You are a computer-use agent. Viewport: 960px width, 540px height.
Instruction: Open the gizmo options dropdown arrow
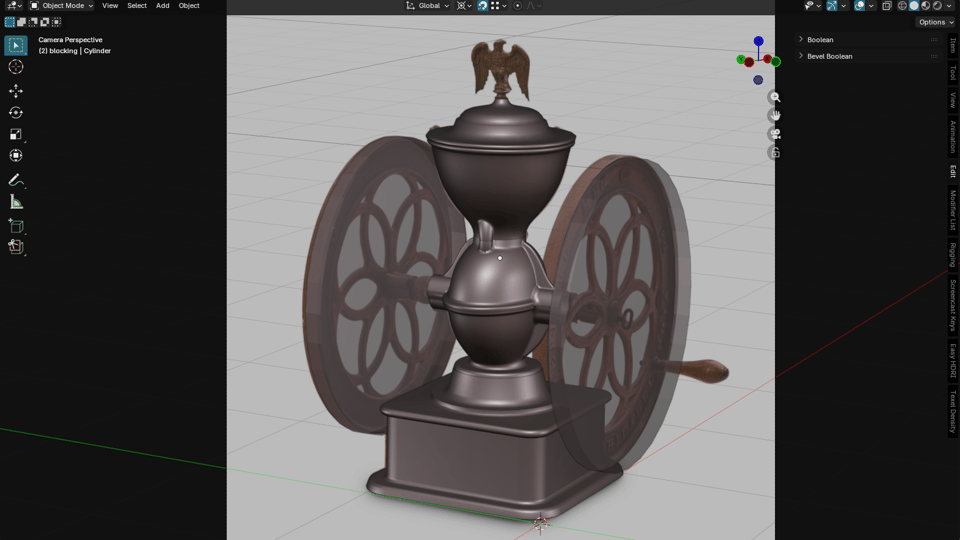click(x=844, y=6)
